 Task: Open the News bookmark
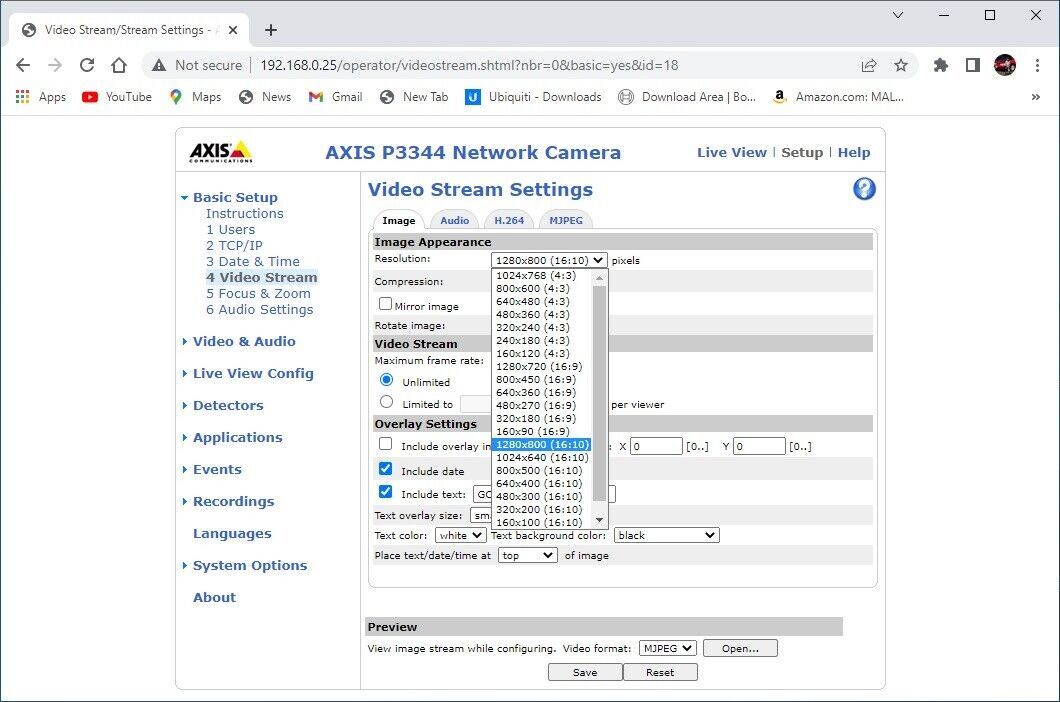pyautogui.click(x=265, y=97)
